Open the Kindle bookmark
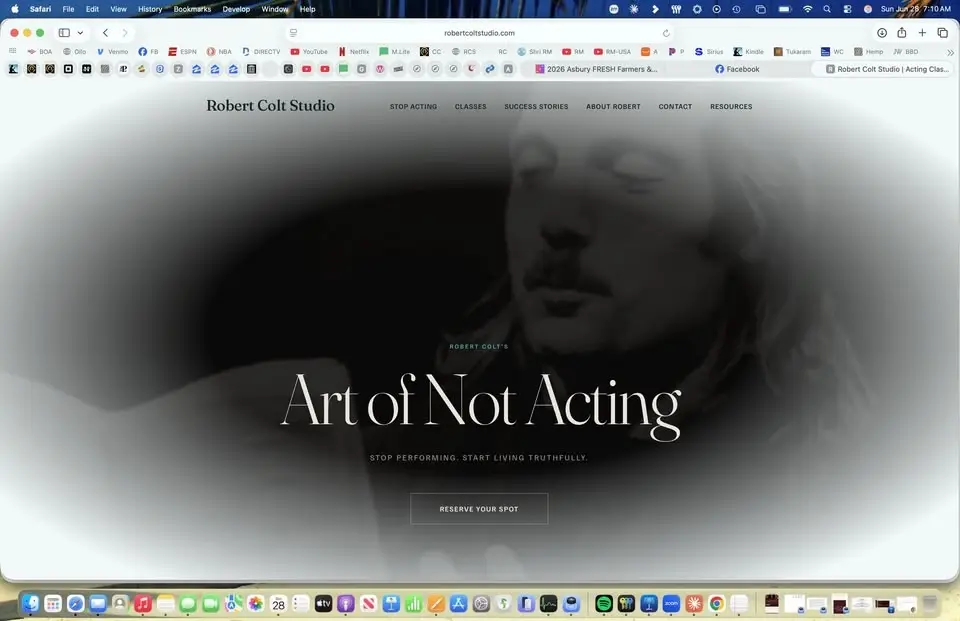The width and height of the screenshot is (960, 621). point(749,52)
